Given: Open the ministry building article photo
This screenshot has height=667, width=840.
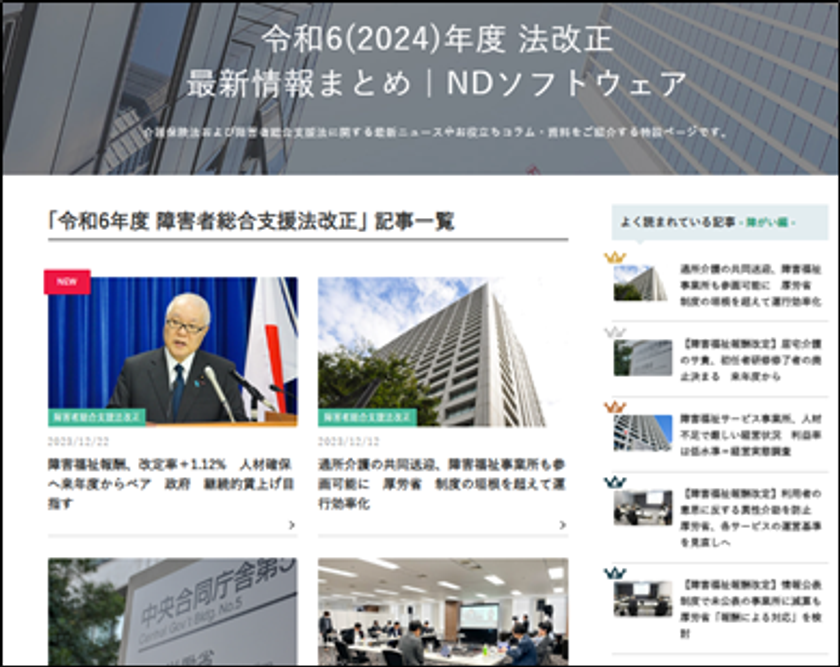Looking at the screenshot, I should point(443,351).
